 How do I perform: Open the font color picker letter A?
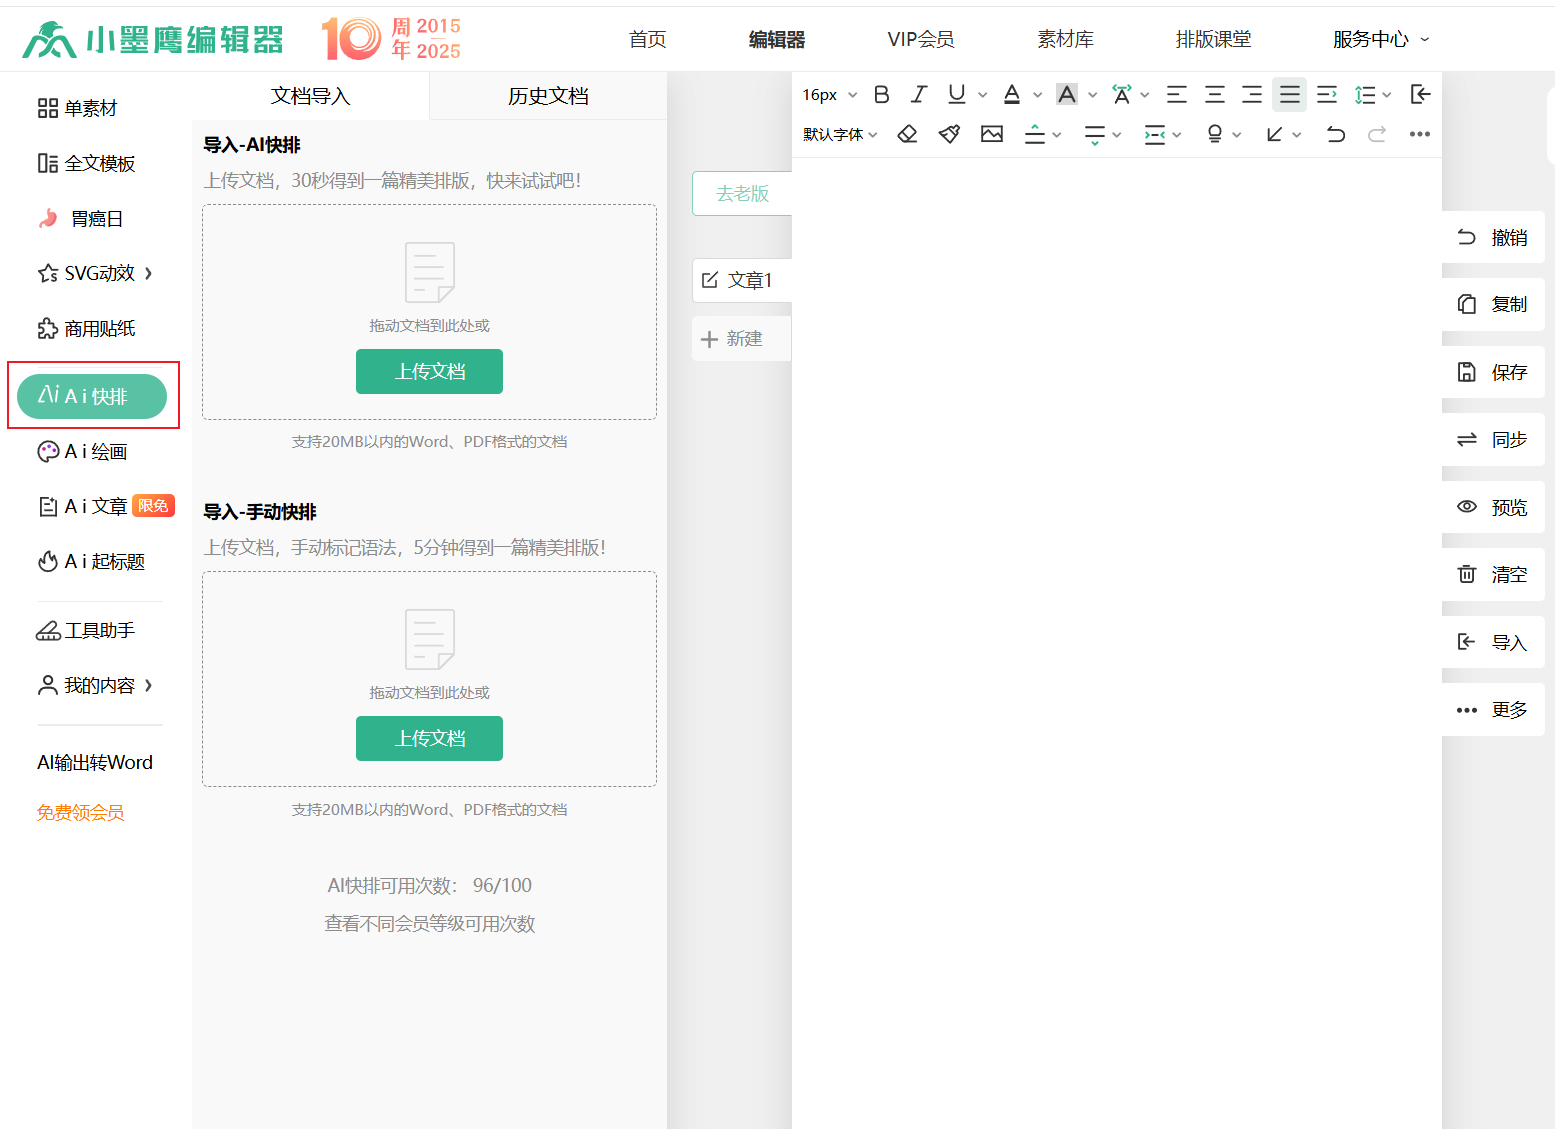coord(1012,95)
